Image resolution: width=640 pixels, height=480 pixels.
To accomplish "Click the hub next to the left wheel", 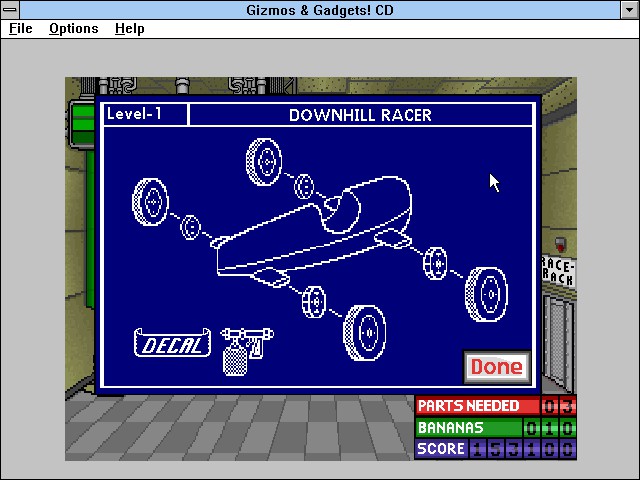I will [x=190, y=227].
